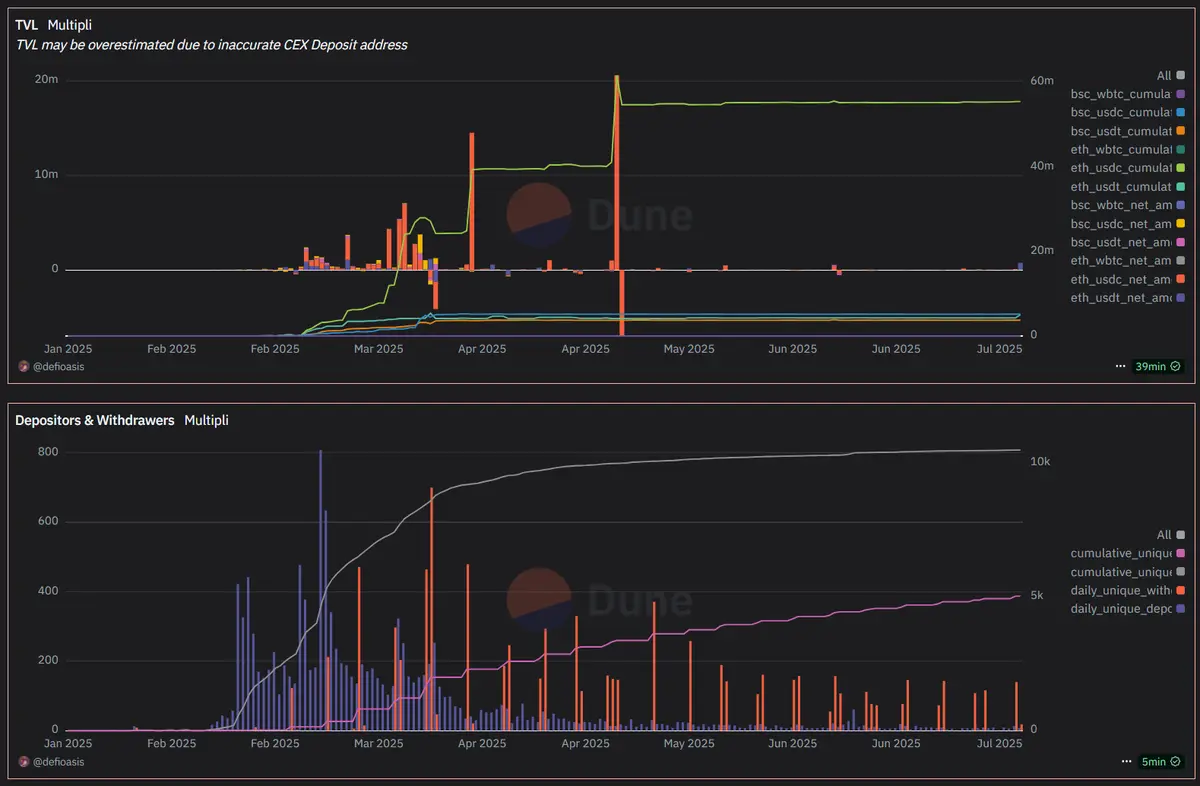This screenshot has width=1200, height=786.
Task: Toggle bsc_usdt_net_am series in the legend
Action: pos(1127,242)
